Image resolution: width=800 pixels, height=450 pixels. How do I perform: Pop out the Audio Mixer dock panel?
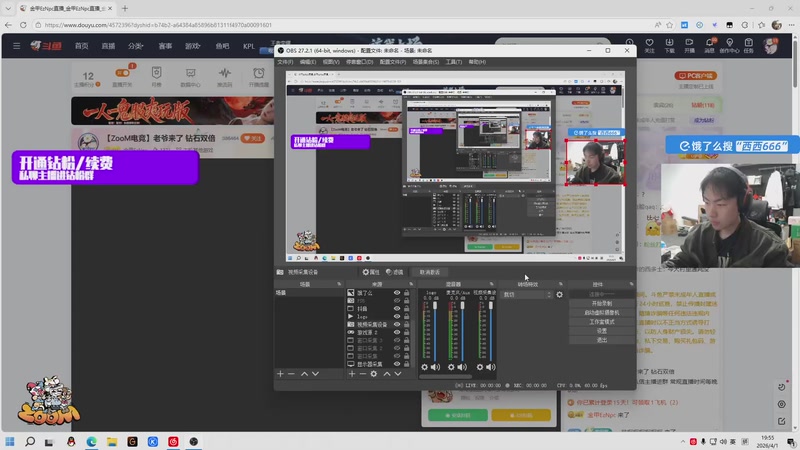[x=492, y=284]
